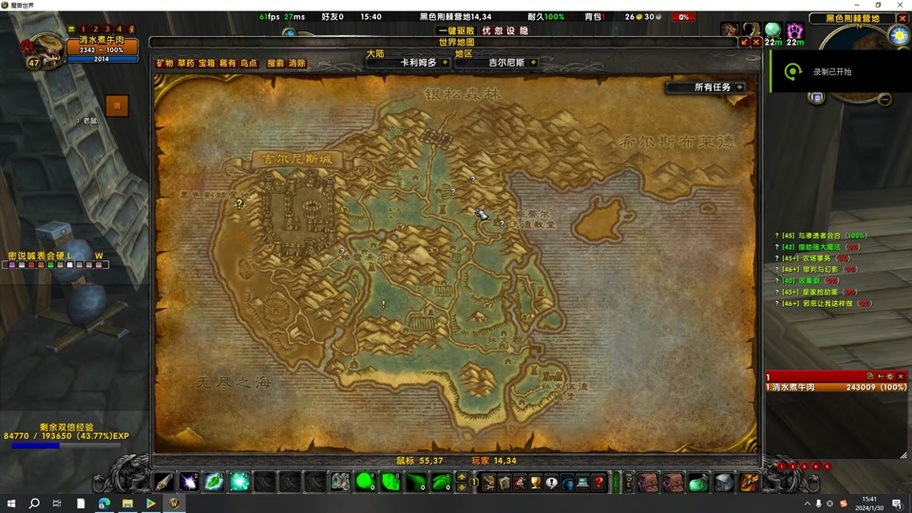Select 鸟点 flight point tab

click(249, 63)
